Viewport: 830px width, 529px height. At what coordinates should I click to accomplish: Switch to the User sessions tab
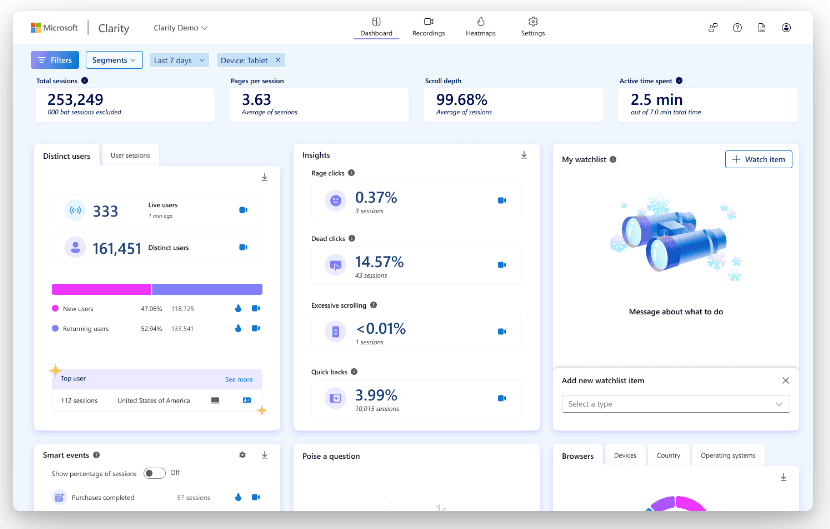click(130, 156)
